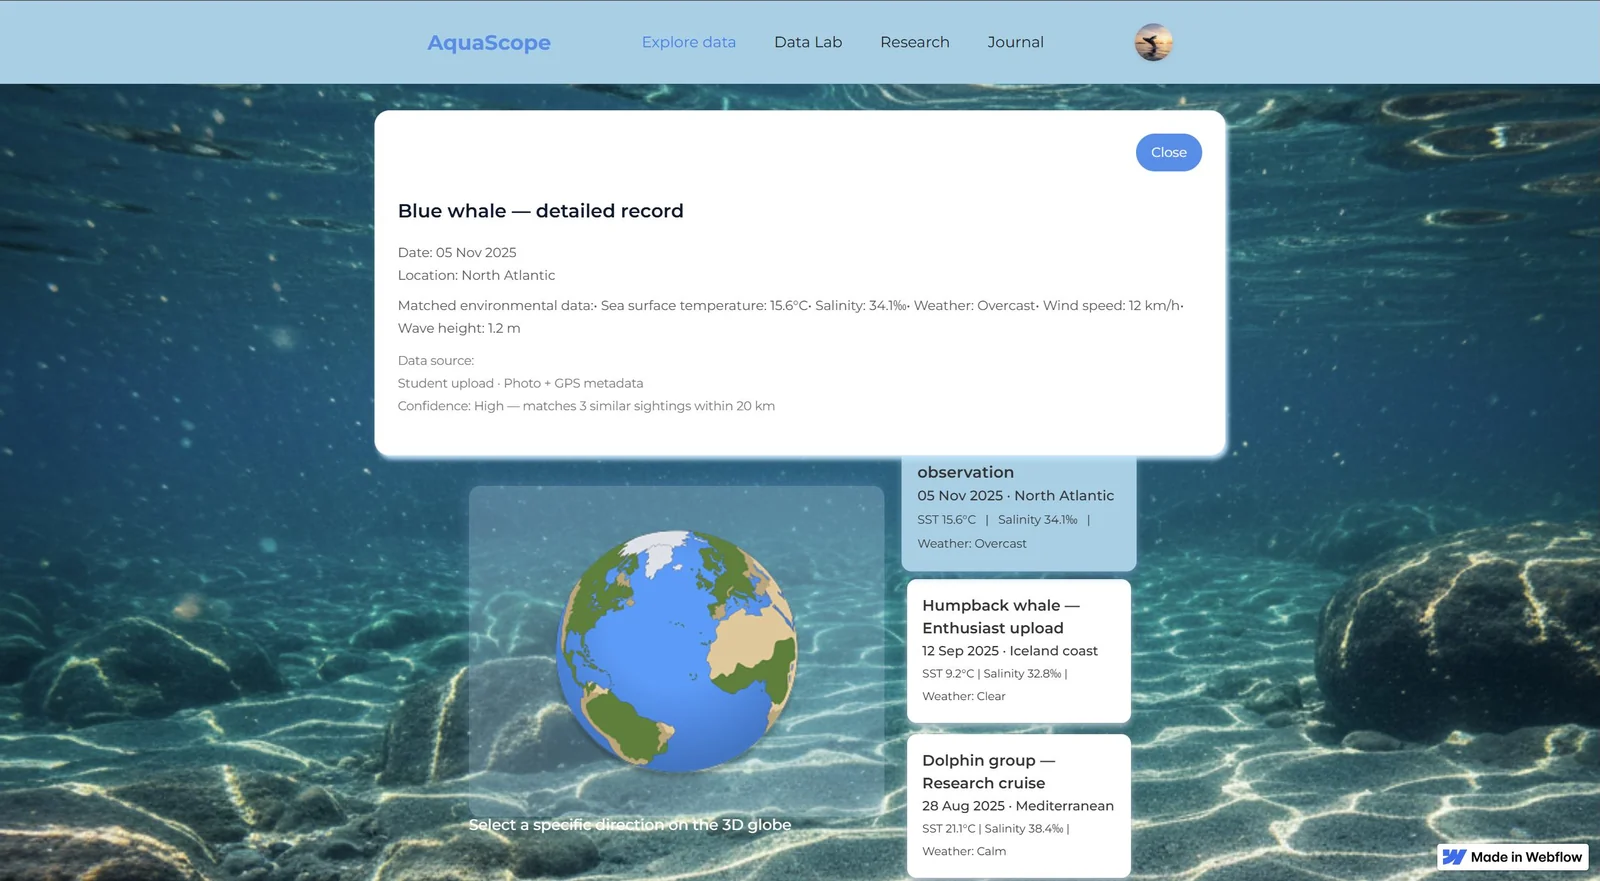Click 'Weather: Calm' in Dolphin card
Screen dimensions: 1600x881
pyautogui.click(x=964, y=851)
